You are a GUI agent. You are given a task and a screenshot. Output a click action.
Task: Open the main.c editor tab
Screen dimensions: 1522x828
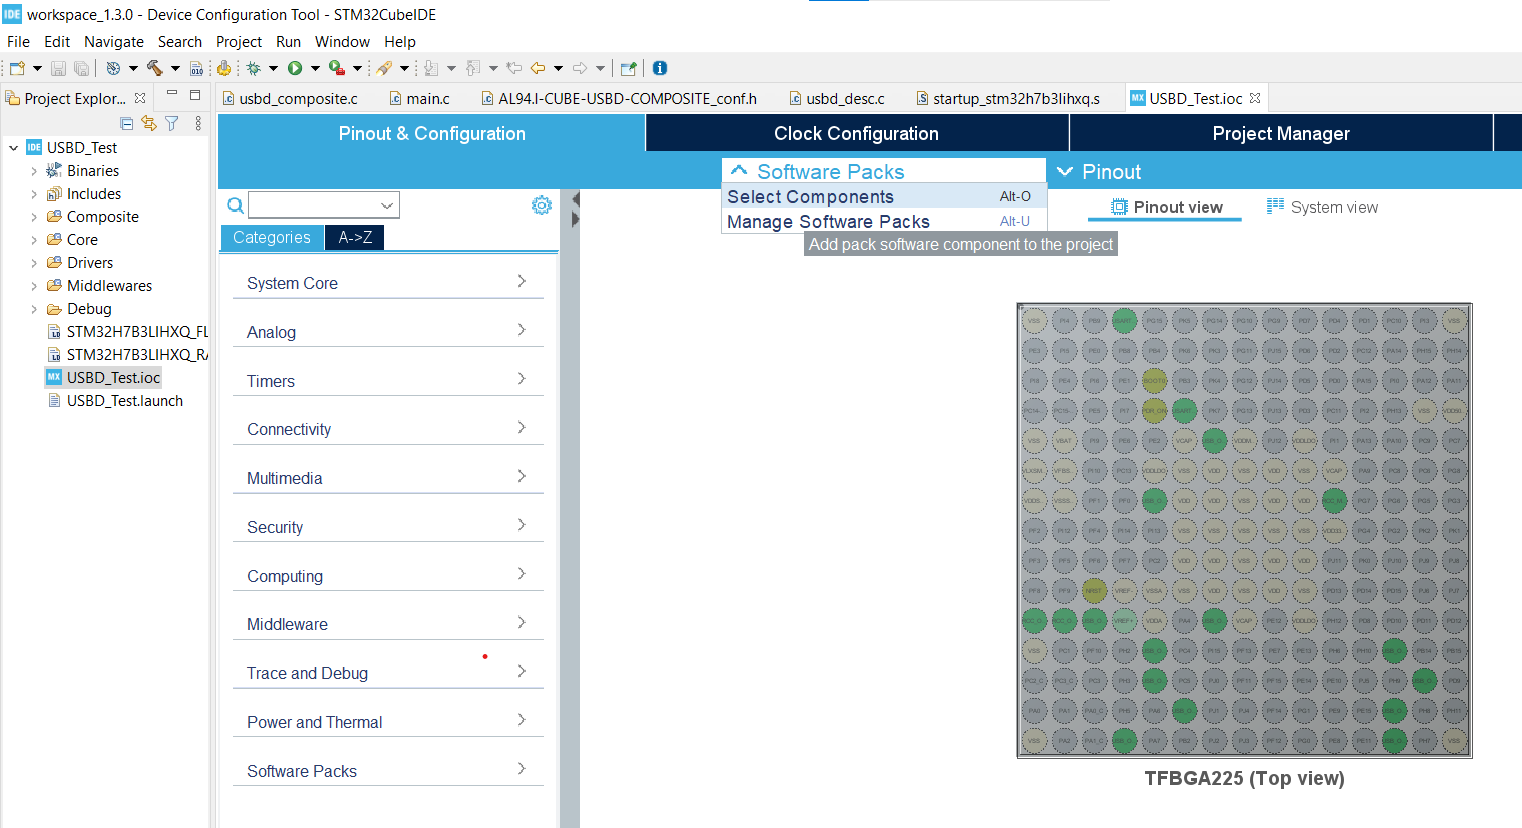click(x=419, y=98)
